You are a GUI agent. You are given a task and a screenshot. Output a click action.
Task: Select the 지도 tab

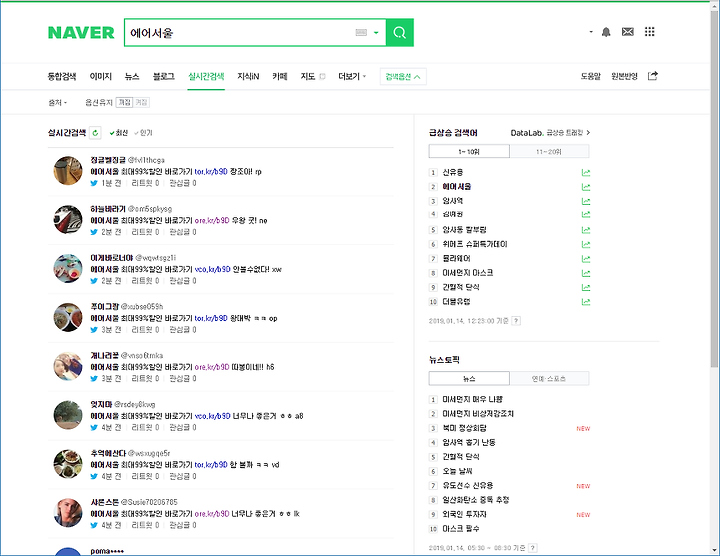coord(308,76)
